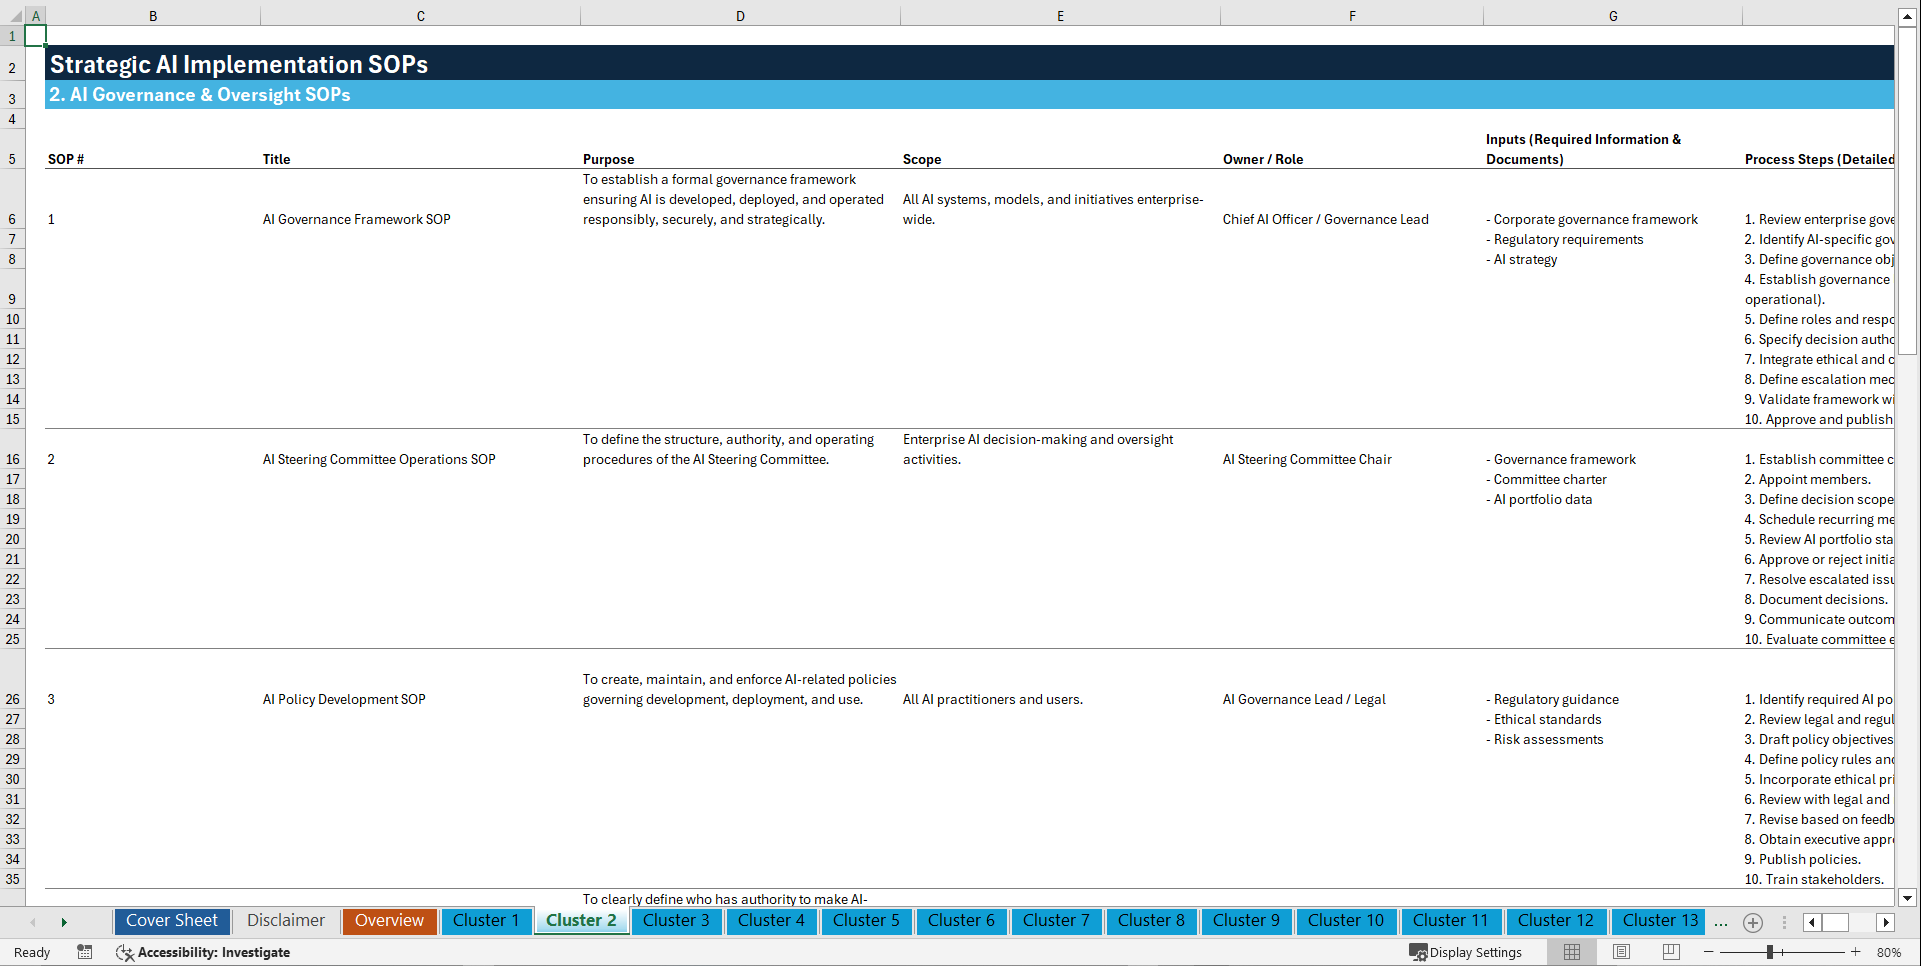Select column D header
The width and height of the screenshot is (1921, 966).
point(740,16)
